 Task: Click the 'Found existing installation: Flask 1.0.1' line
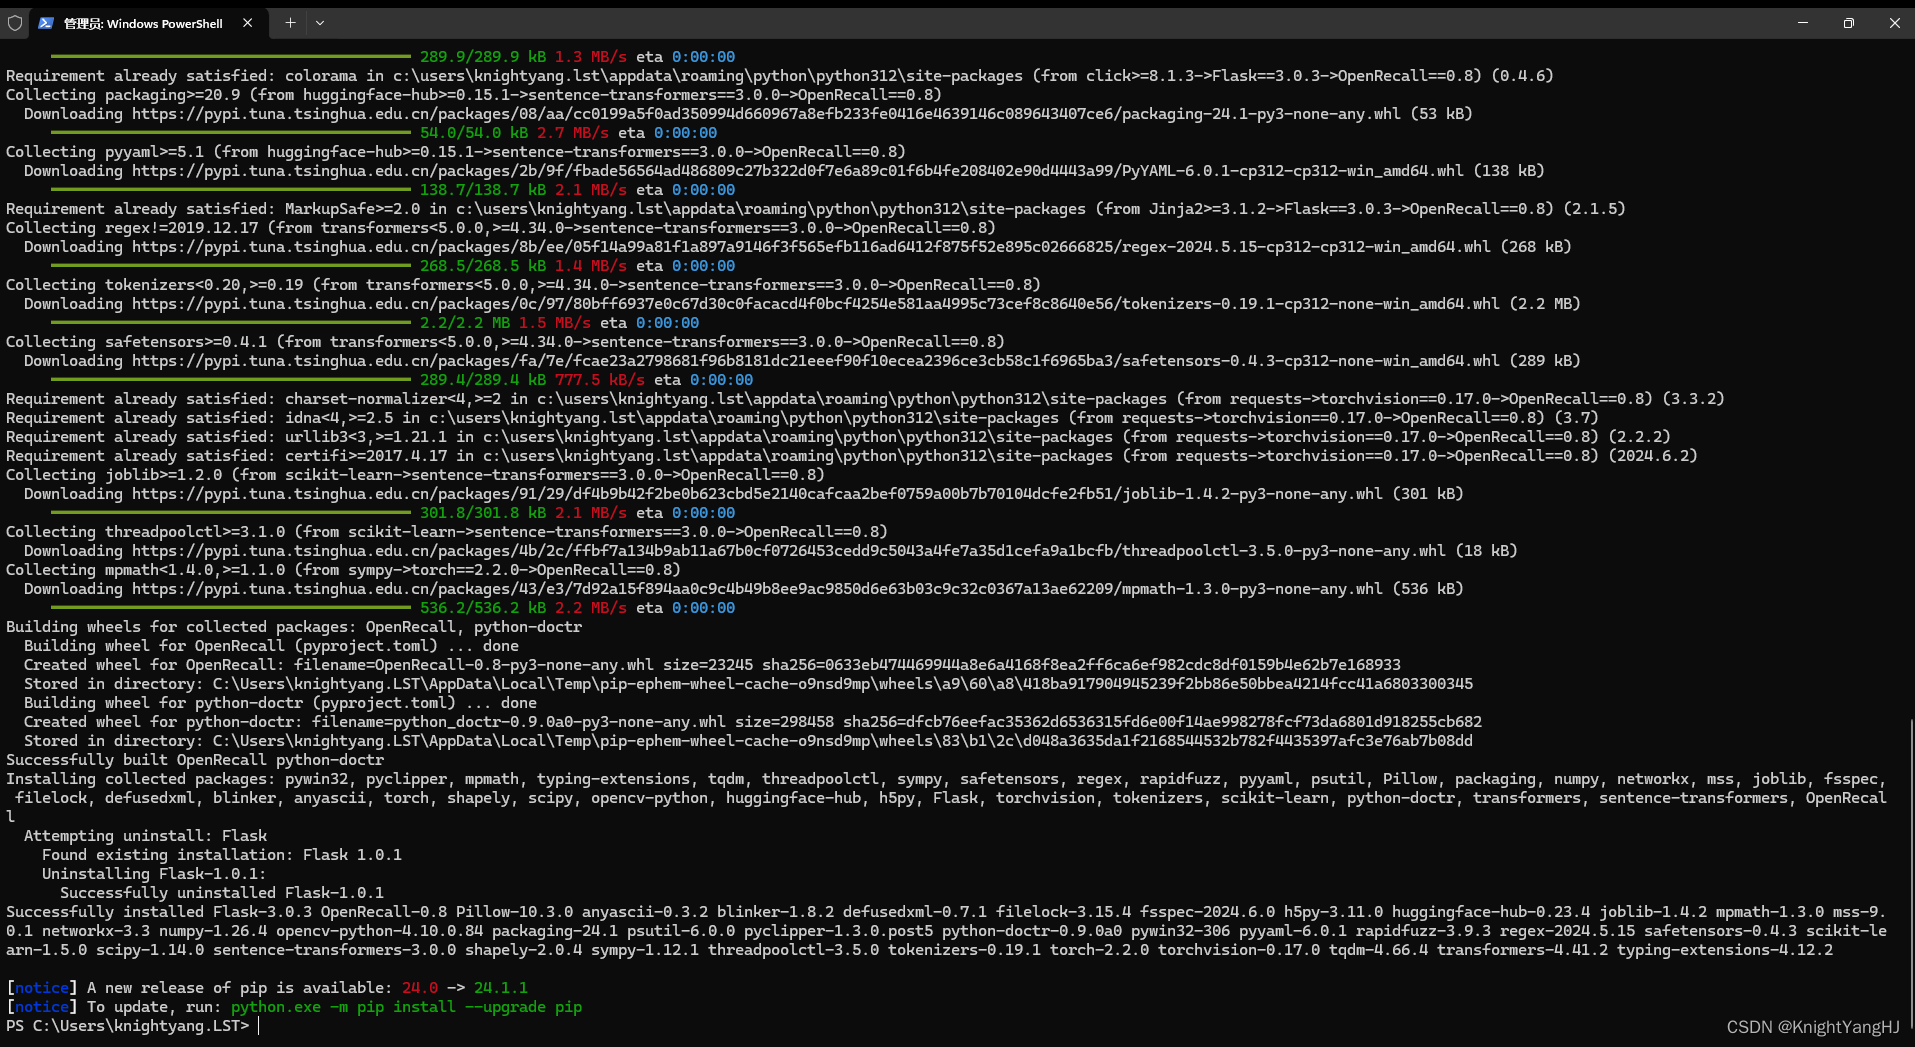(222, 855)
